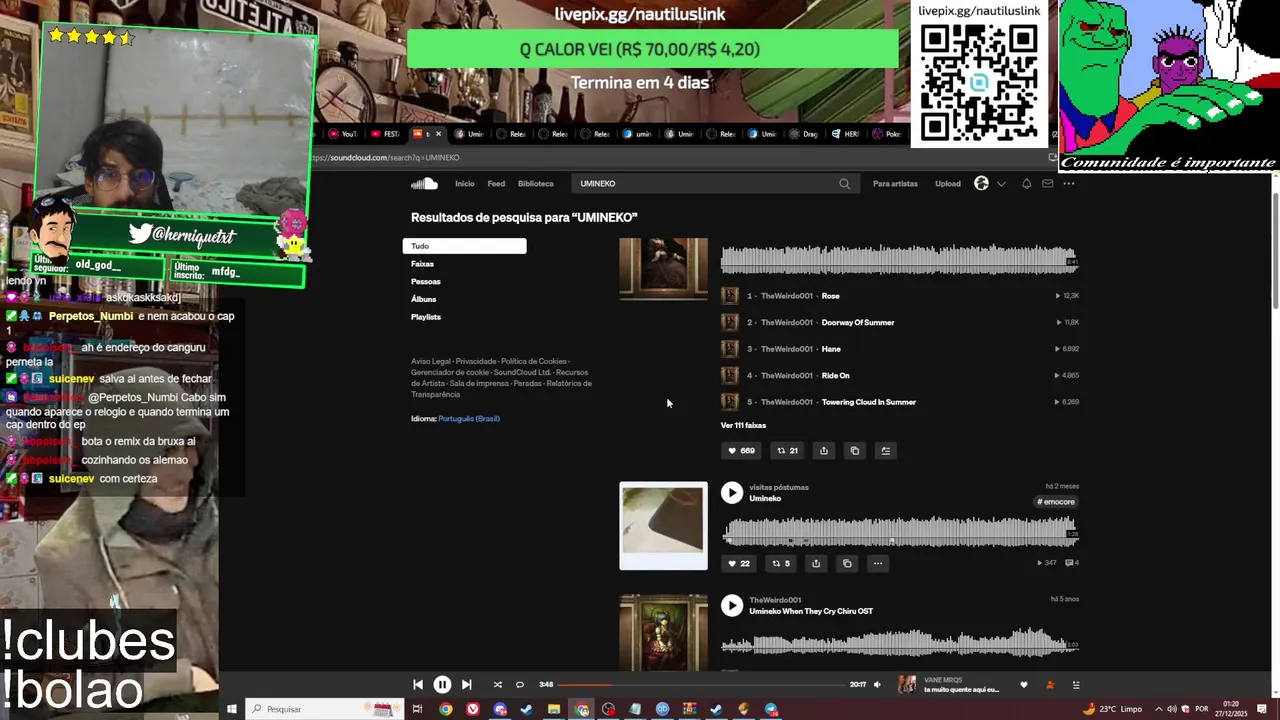Toggle repeat in the player bar
The width and height of the screenshot is (1280, 720).
[519, 685]
